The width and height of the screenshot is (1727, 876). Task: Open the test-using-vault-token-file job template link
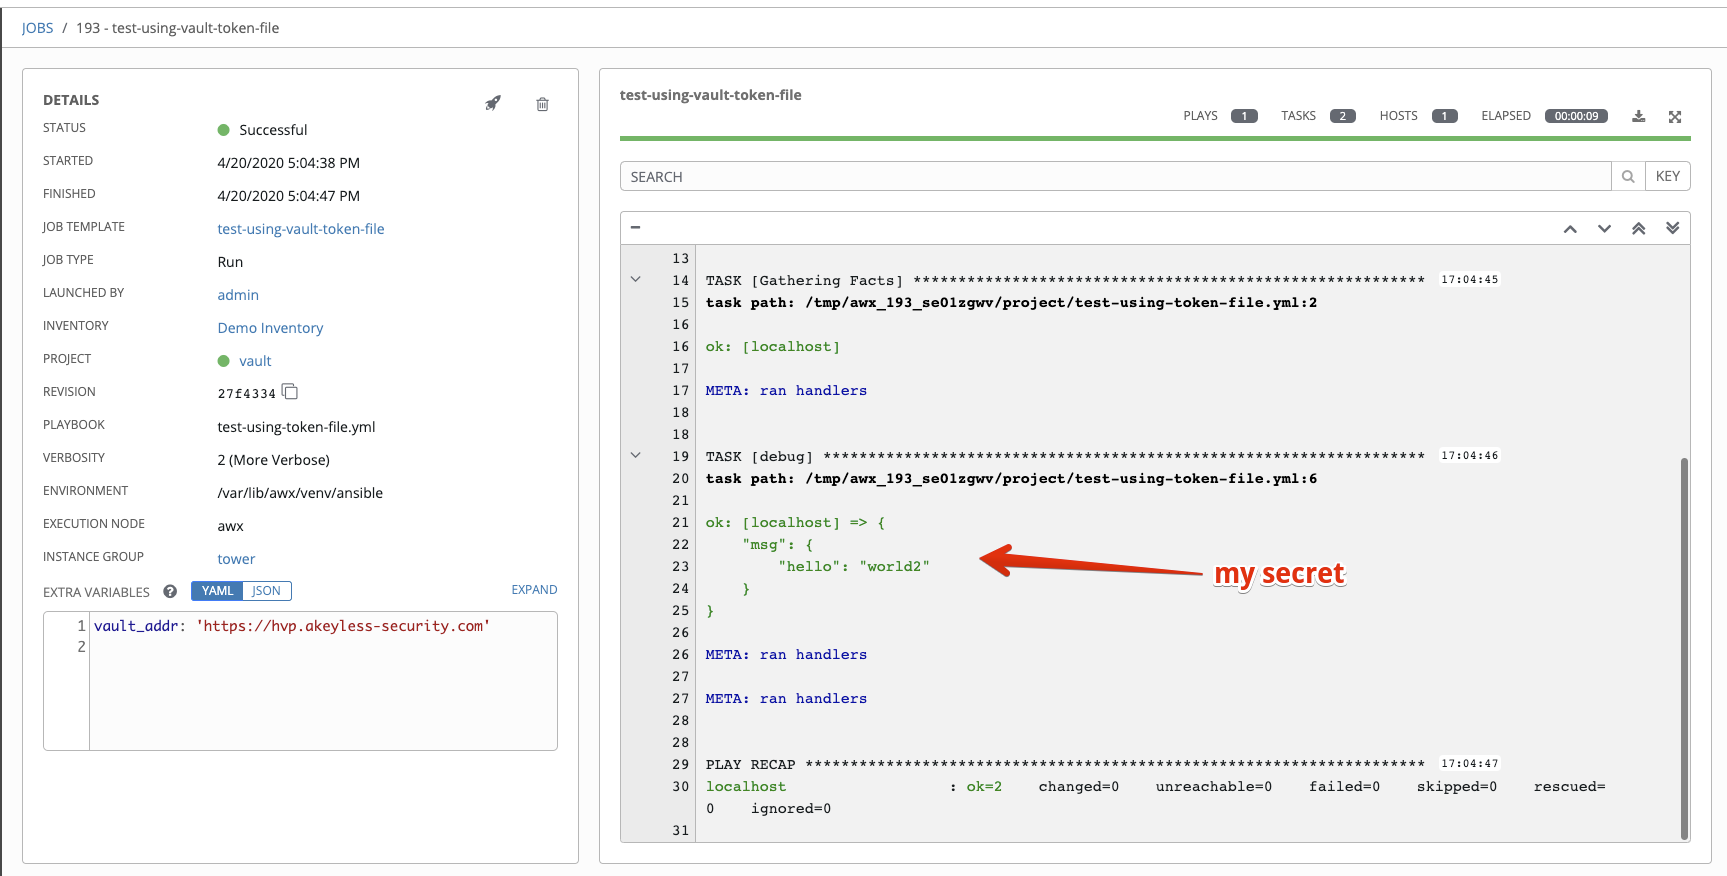300,229
